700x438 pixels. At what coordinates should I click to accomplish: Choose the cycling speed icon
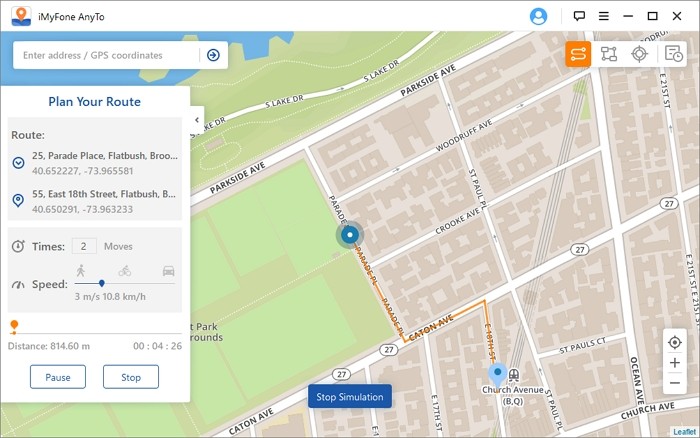pos(124,270)
